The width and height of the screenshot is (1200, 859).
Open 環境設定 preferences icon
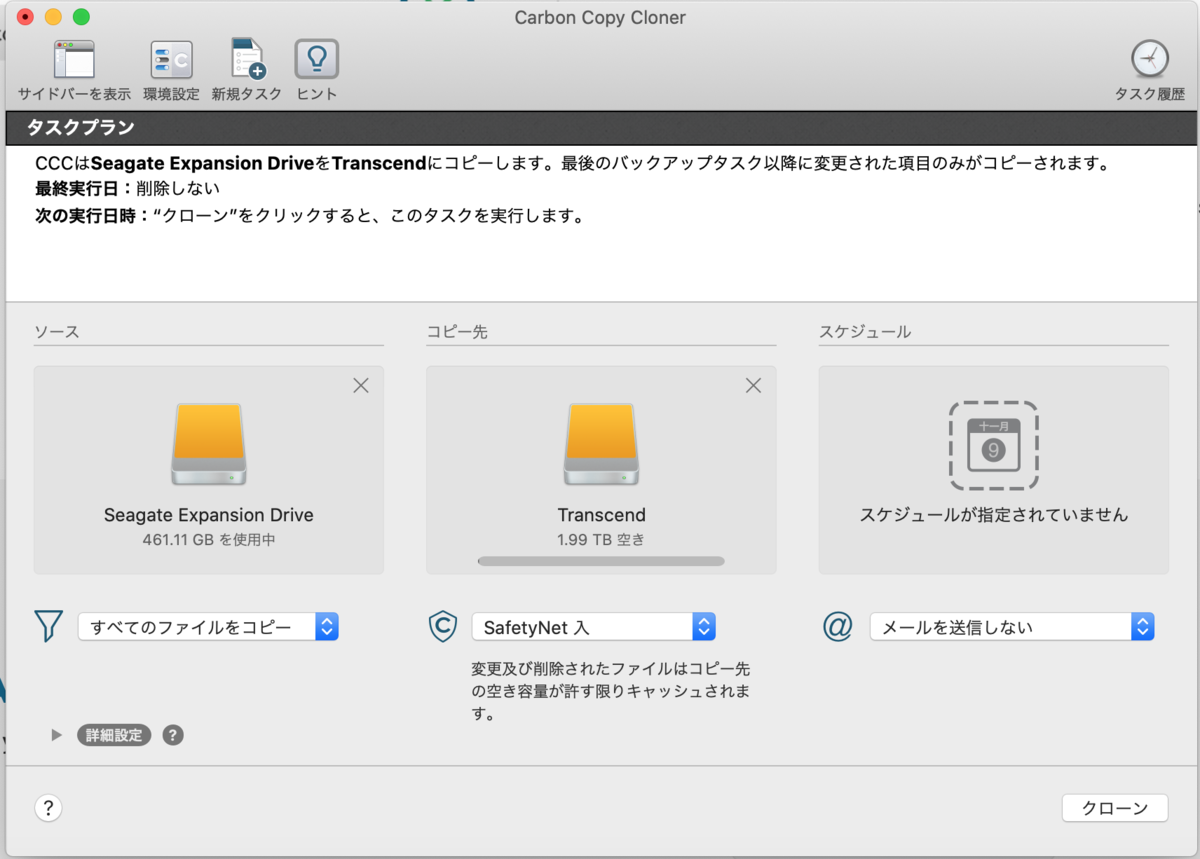pos(171,60)
